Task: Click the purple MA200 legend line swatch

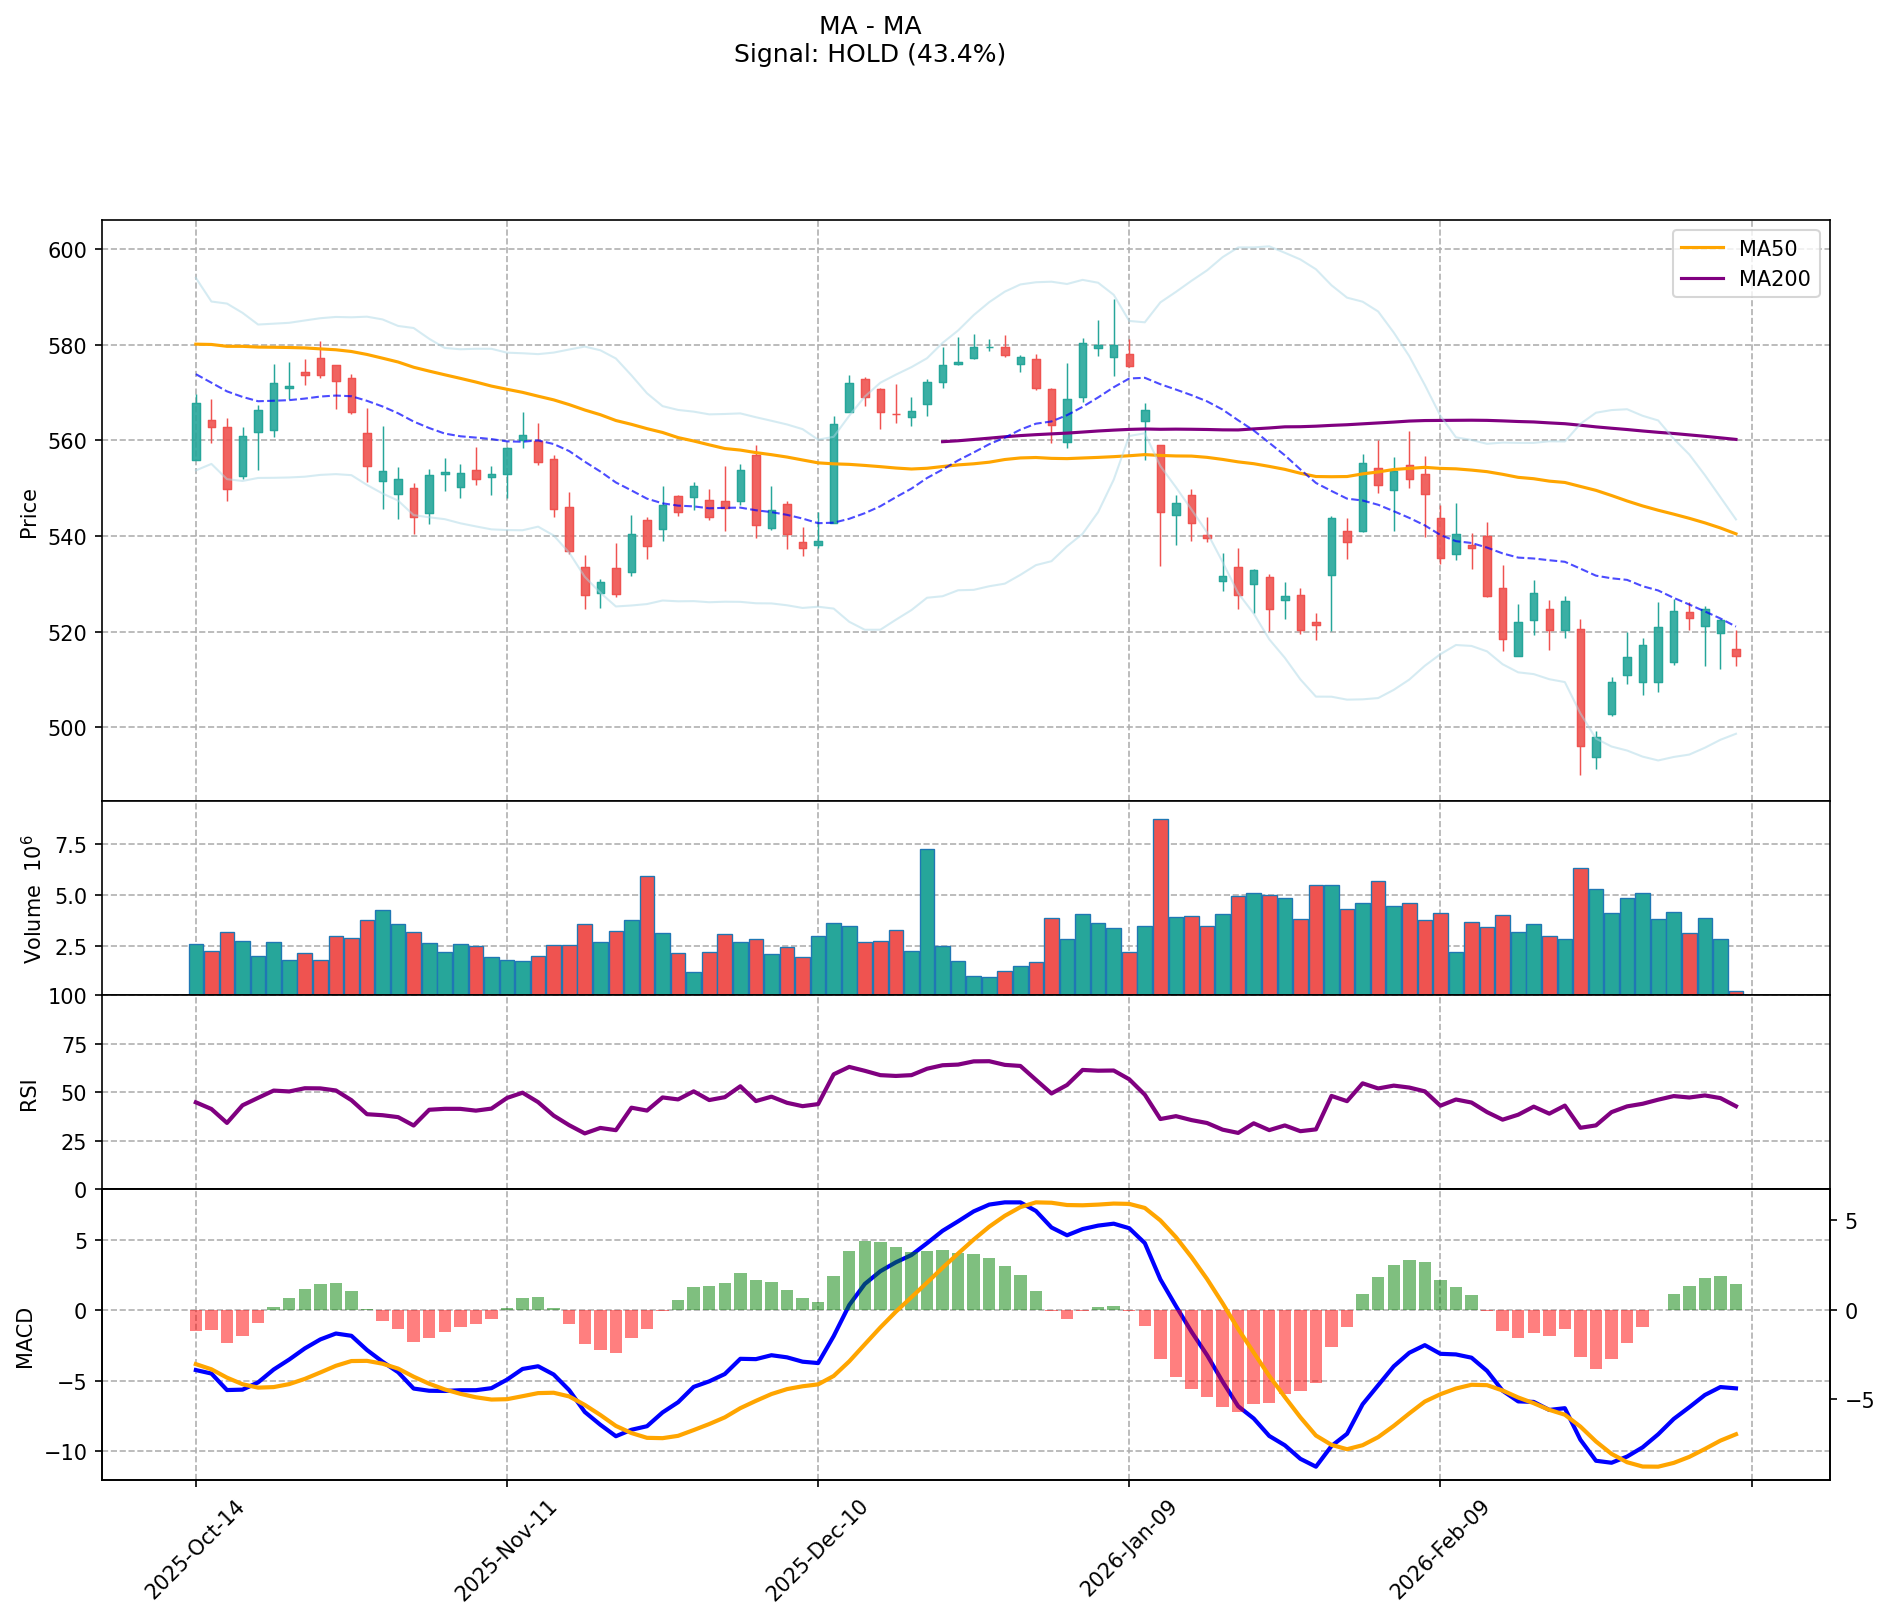Action: tap(1702, 279)
